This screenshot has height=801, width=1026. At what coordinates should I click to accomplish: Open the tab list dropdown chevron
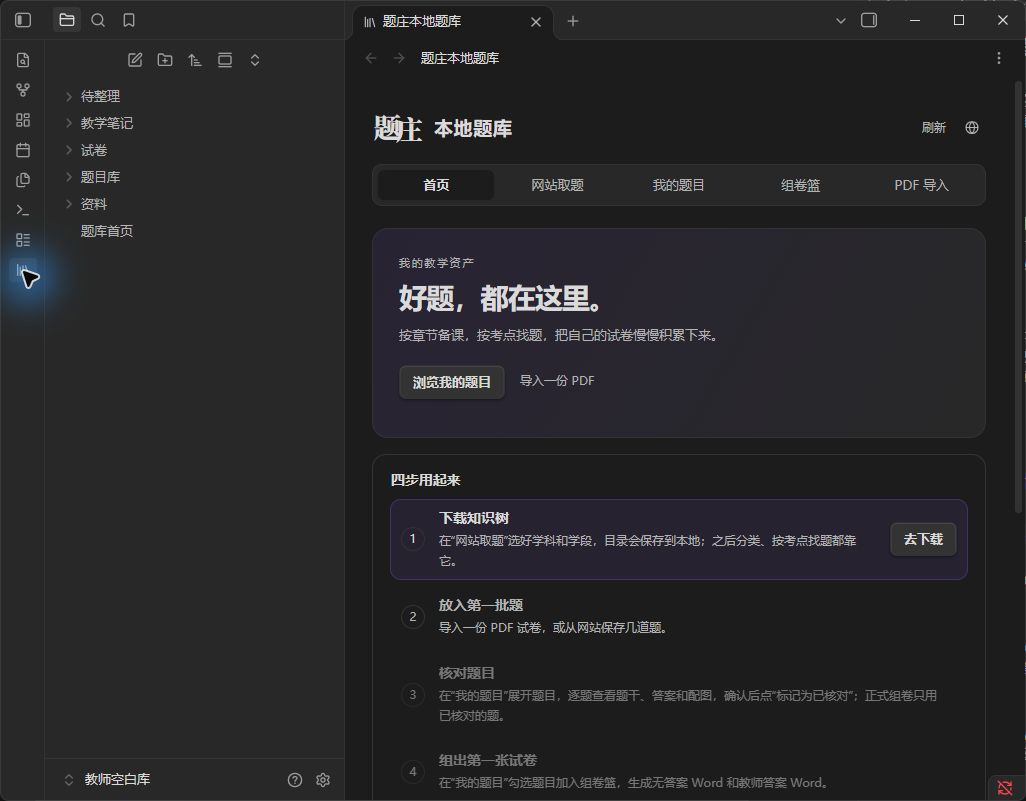click(841, 21)
